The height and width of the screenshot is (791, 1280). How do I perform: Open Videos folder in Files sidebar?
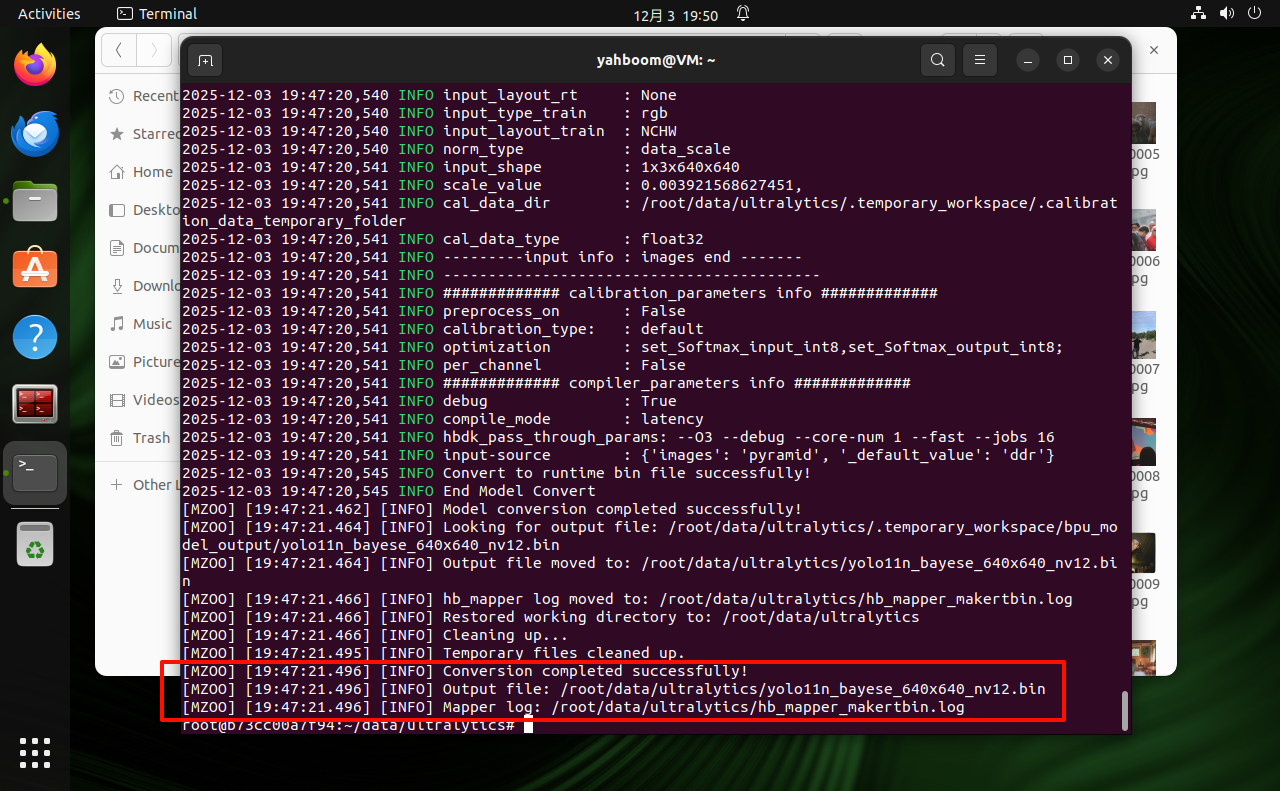pyautogui.click(x=145, y=400)
